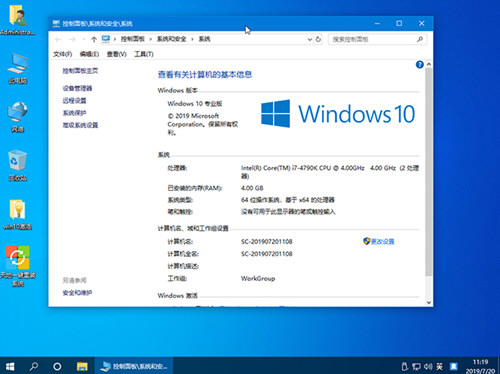This screenshot has width=500, height=374.
Task: Select the Network desktop icon
Action: click(18, 117)
